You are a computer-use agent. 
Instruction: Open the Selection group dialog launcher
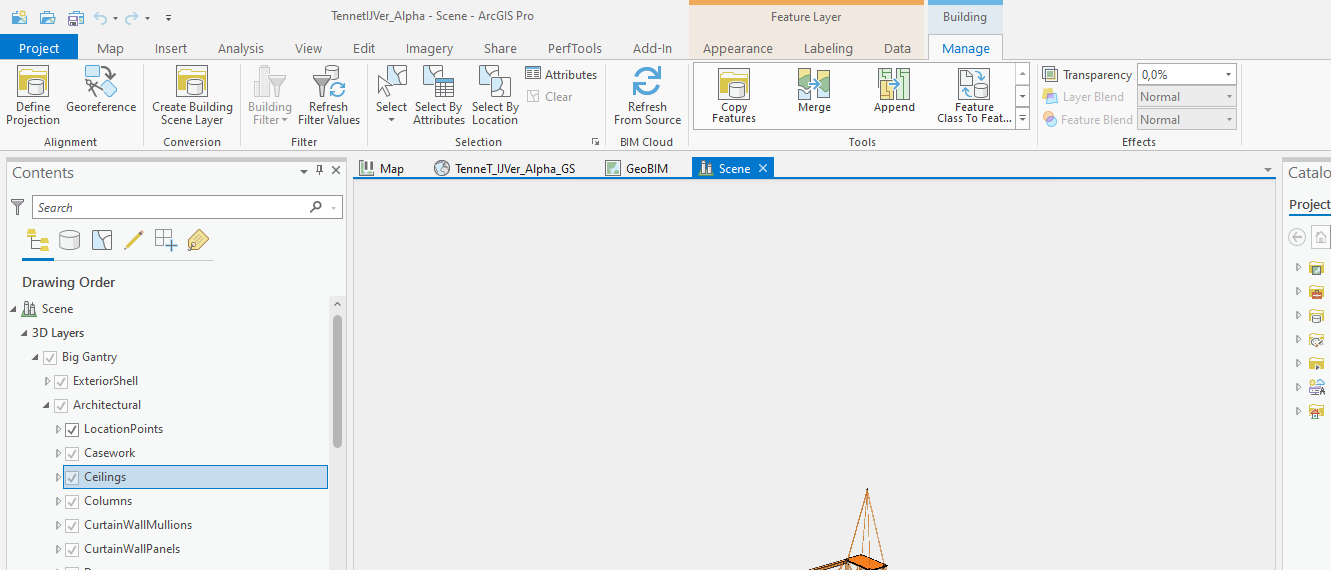click(x=595, y=142)
